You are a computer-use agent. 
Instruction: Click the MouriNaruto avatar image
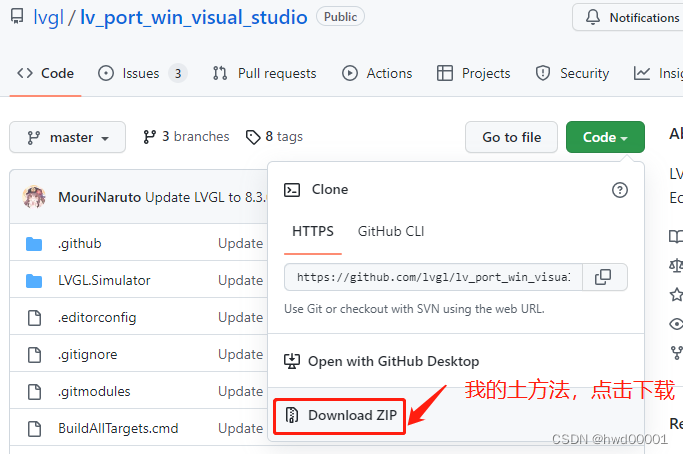[34, 197]
